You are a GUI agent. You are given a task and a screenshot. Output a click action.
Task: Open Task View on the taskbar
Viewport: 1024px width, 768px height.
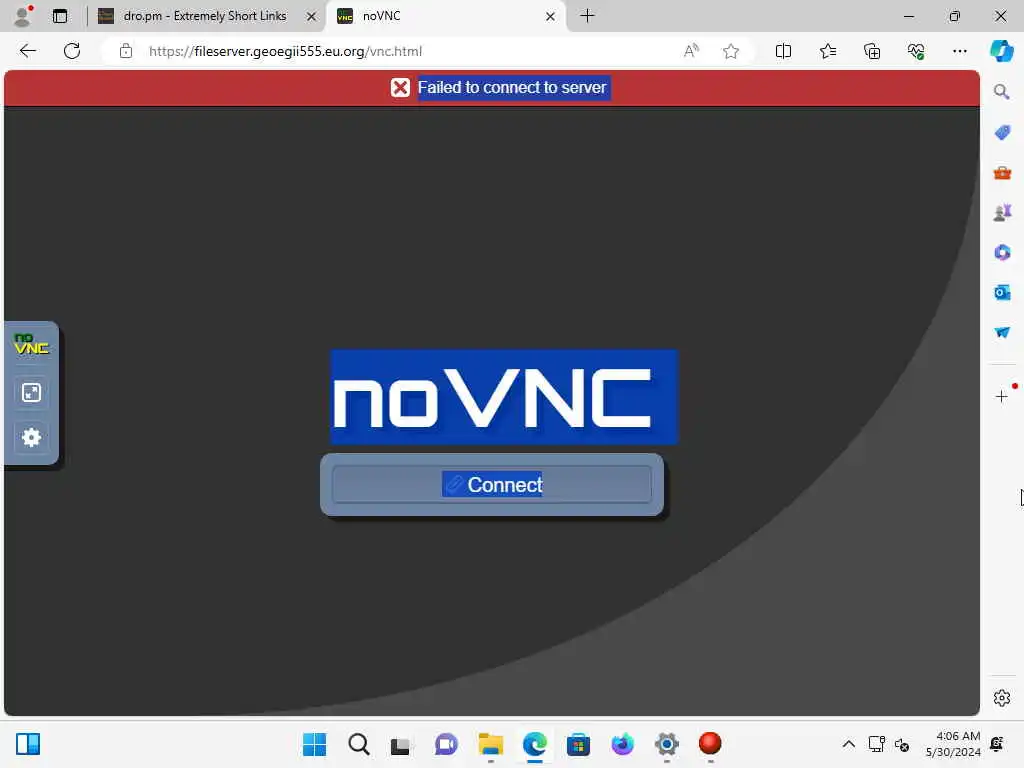pos(400,744)
